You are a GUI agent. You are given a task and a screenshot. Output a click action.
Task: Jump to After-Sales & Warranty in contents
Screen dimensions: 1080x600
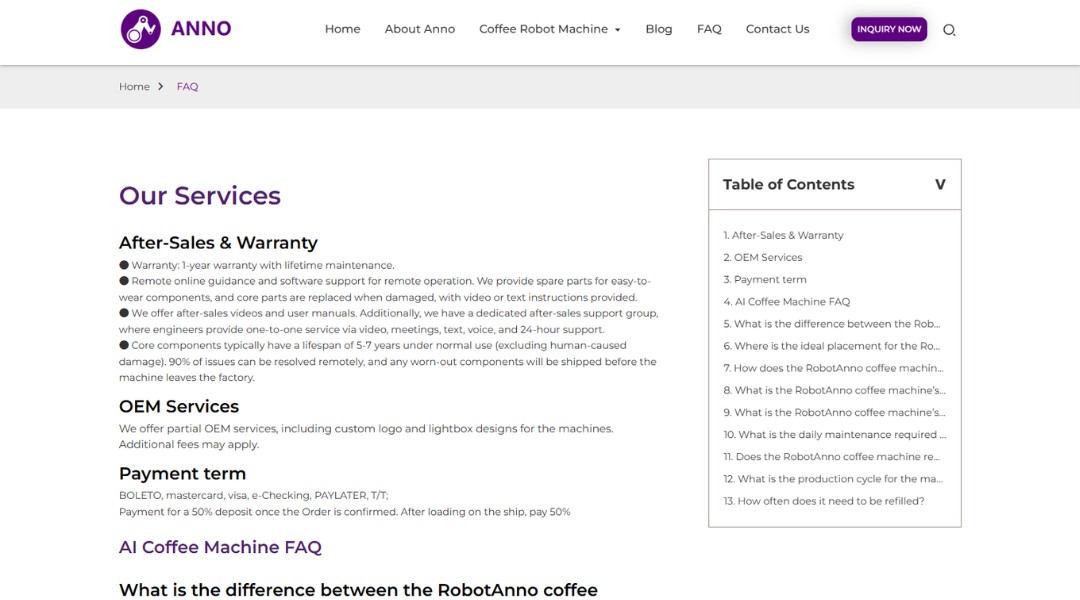[783, 235]
